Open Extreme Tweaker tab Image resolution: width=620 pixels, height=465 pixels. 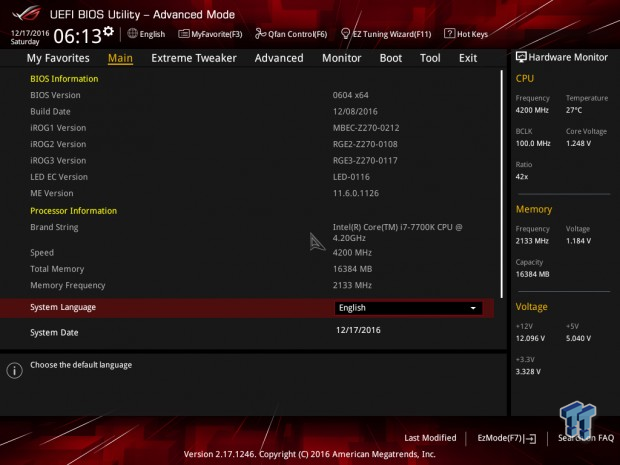[x=194, y=58]
